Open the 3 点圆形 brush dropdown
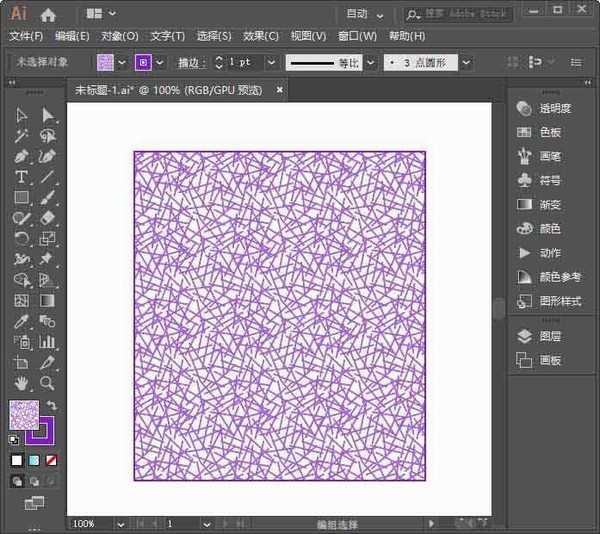This screenshot has height=534, width=600. pyautogui.click(x=468, y=62)
